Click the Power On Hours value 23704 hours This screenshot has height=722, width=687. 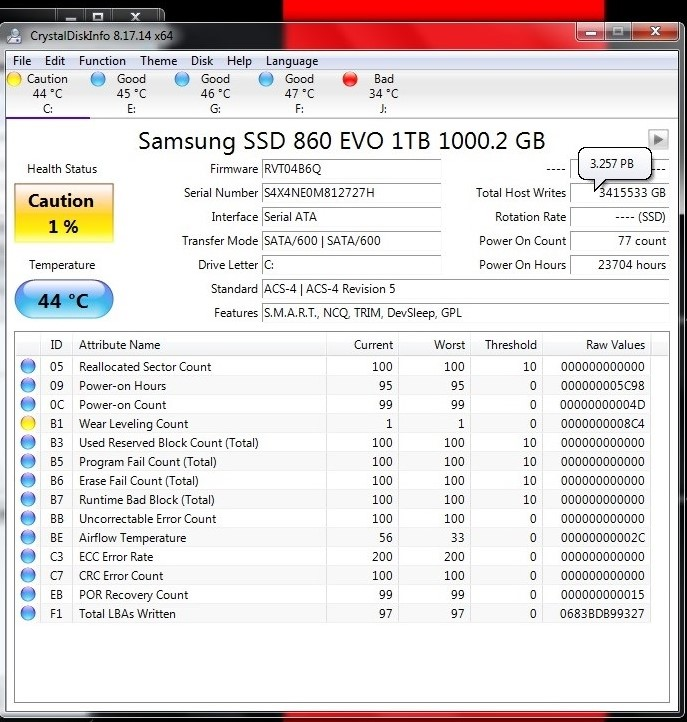pos(619,265)
